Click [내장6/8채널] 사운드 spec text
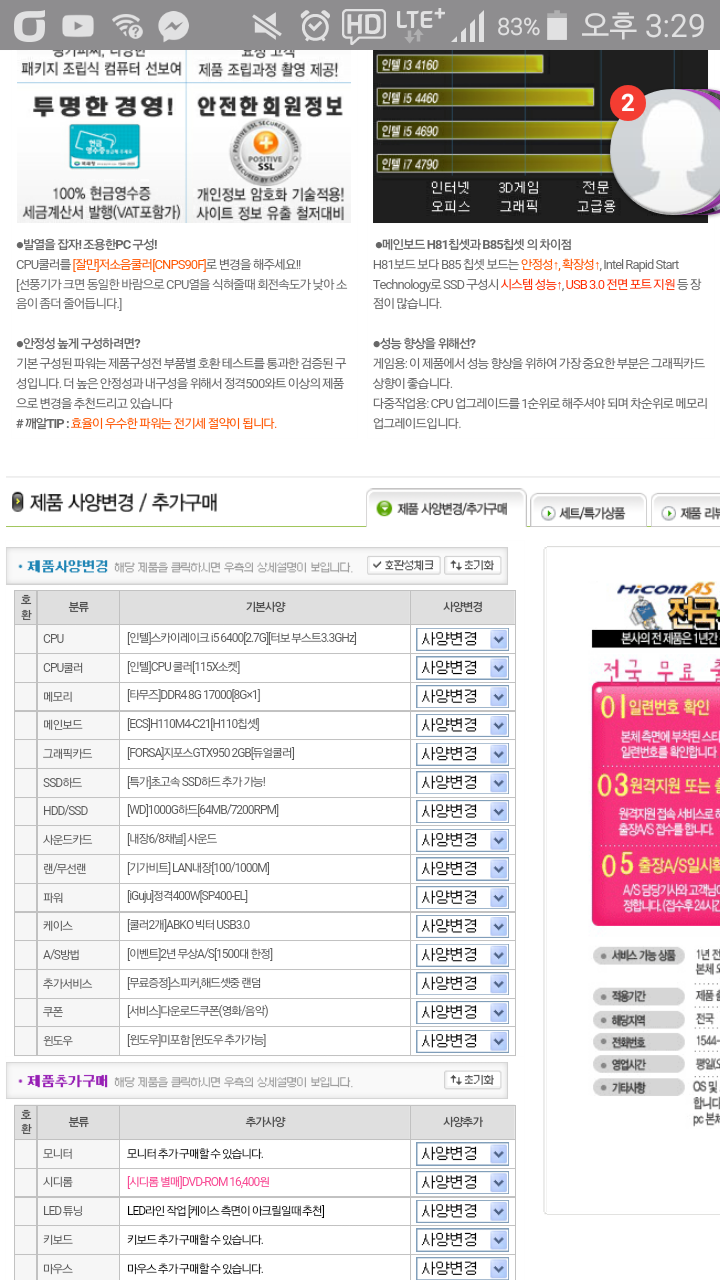 [x=171, y=840]
